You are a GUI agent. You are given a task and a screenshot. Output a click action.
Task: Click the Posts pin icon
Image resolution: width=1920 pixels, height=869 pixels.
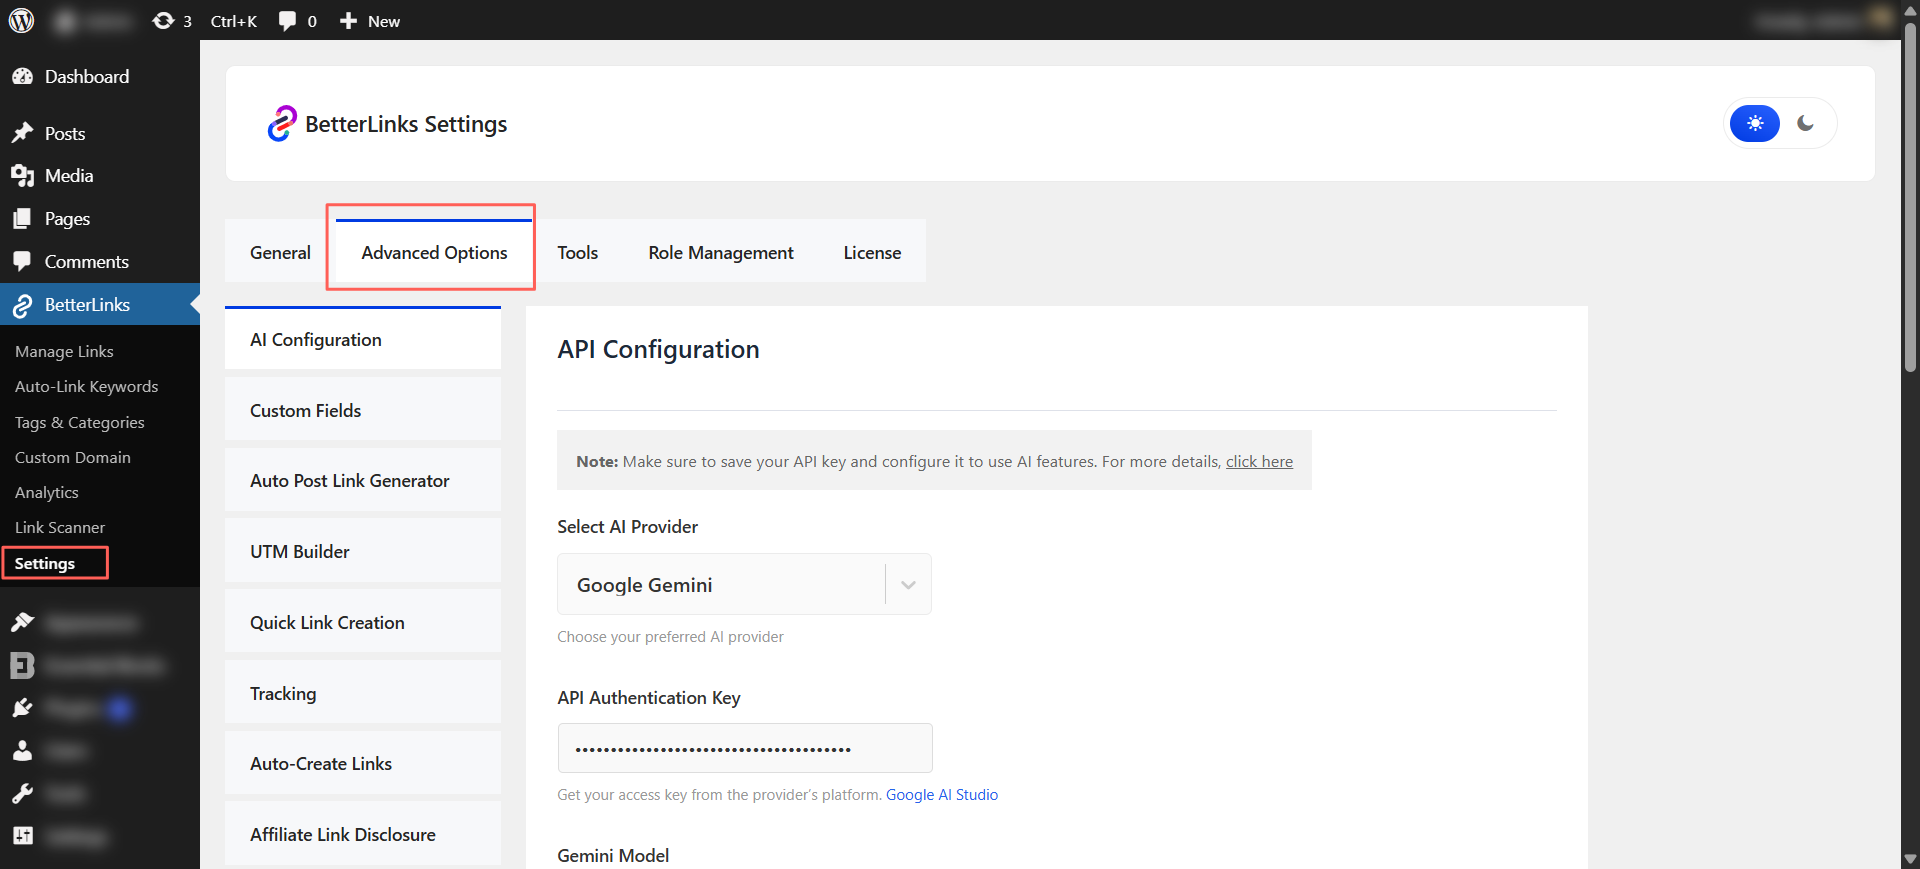click(22, 133)
